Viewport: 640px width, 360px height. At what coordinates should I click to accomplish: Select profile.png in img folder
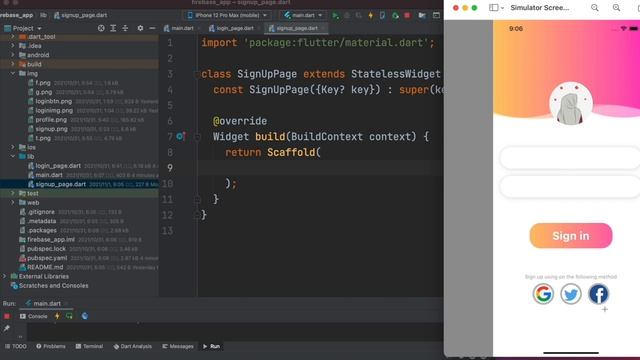pyautogui.click(x=51, y=120)
